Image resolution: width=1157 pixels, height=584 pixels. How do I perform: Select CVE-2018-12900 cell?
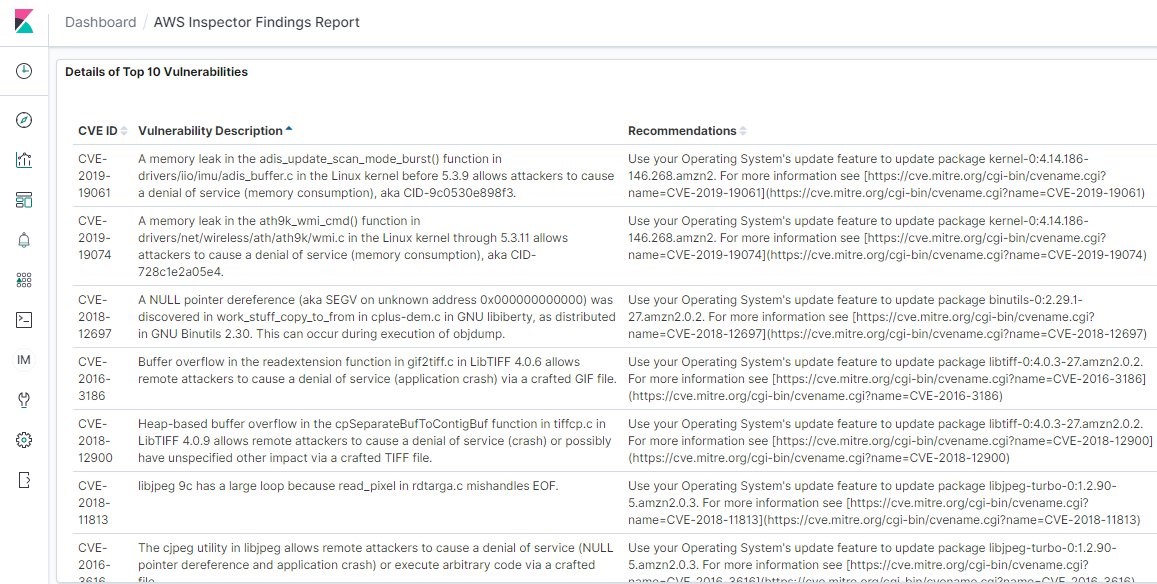(94, 441)
